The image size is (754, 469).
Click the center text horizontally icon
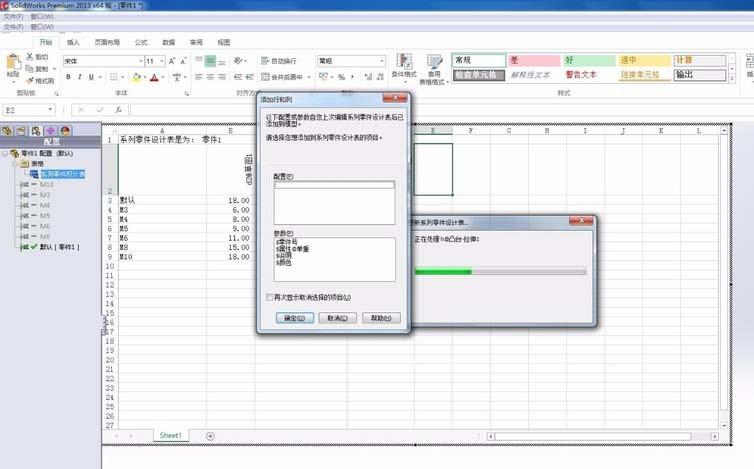(x=210, y=76)
